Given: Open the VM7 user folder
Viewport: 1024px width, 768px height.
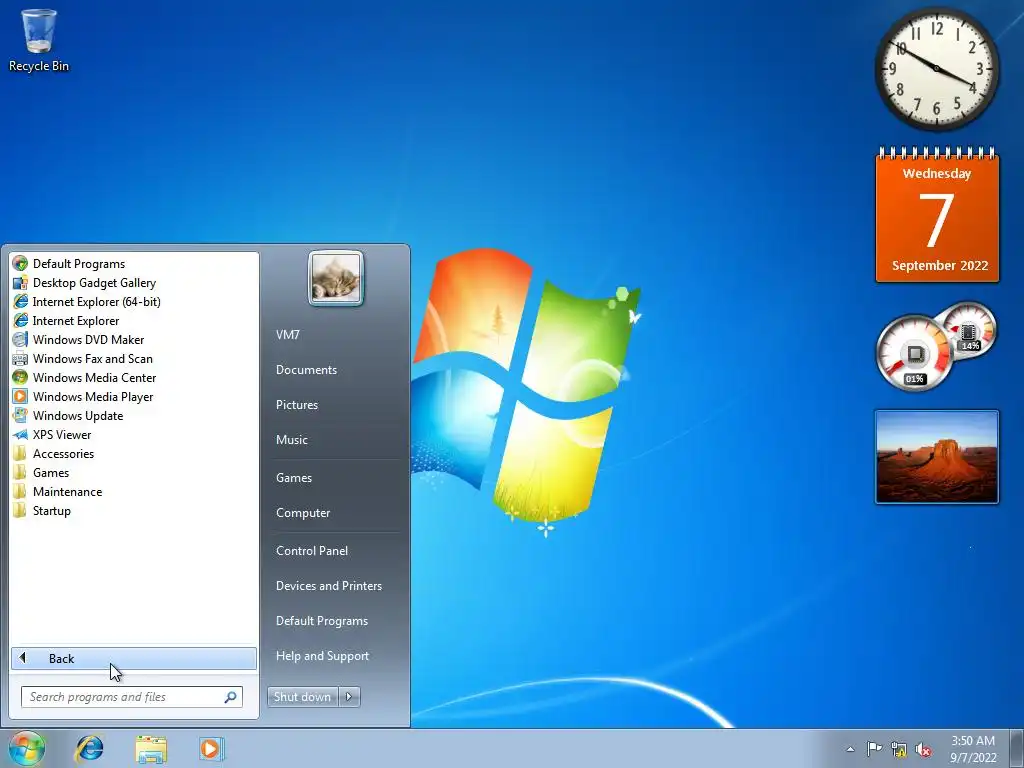Looking at the screenshot, I should 288,335.
